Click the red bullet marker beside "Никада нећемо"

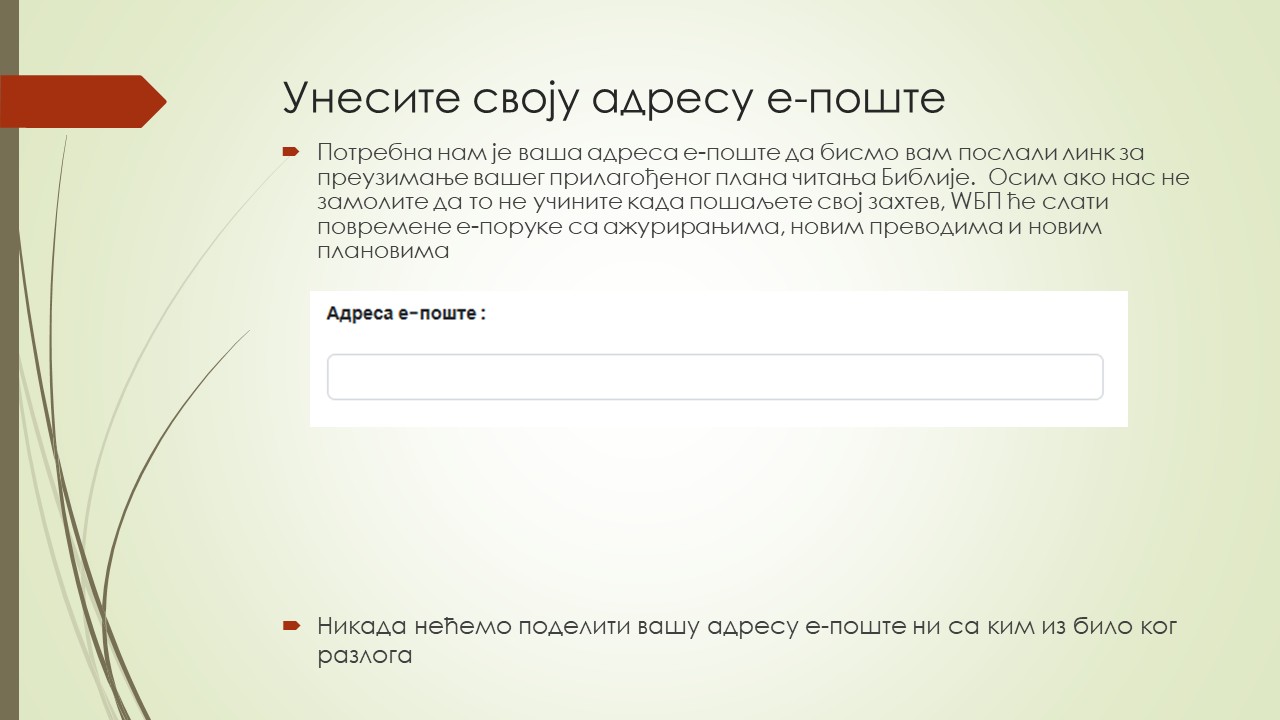click(x=293, y=624)
